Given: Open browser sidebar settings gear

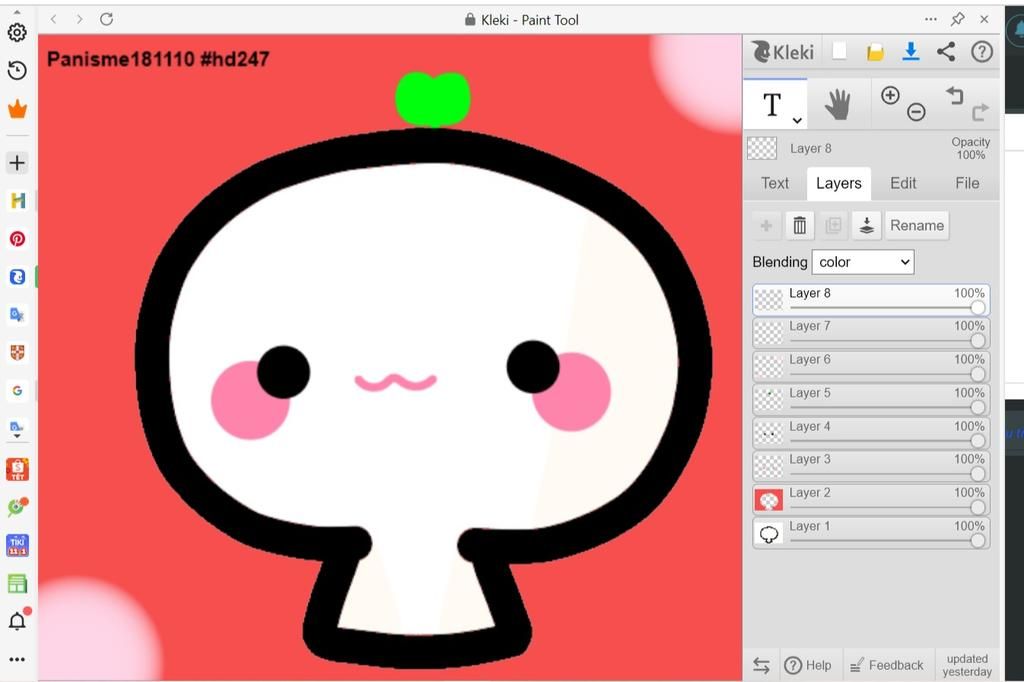Looking at the screenshot, I should [17, 32].
